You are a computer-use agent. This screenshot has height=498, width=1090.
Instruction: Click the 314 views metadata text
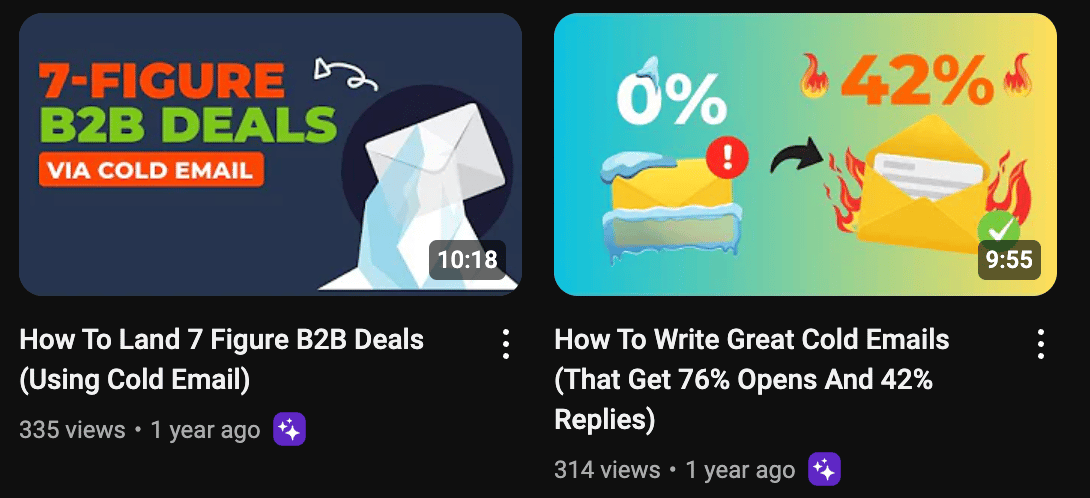[607, 470]
